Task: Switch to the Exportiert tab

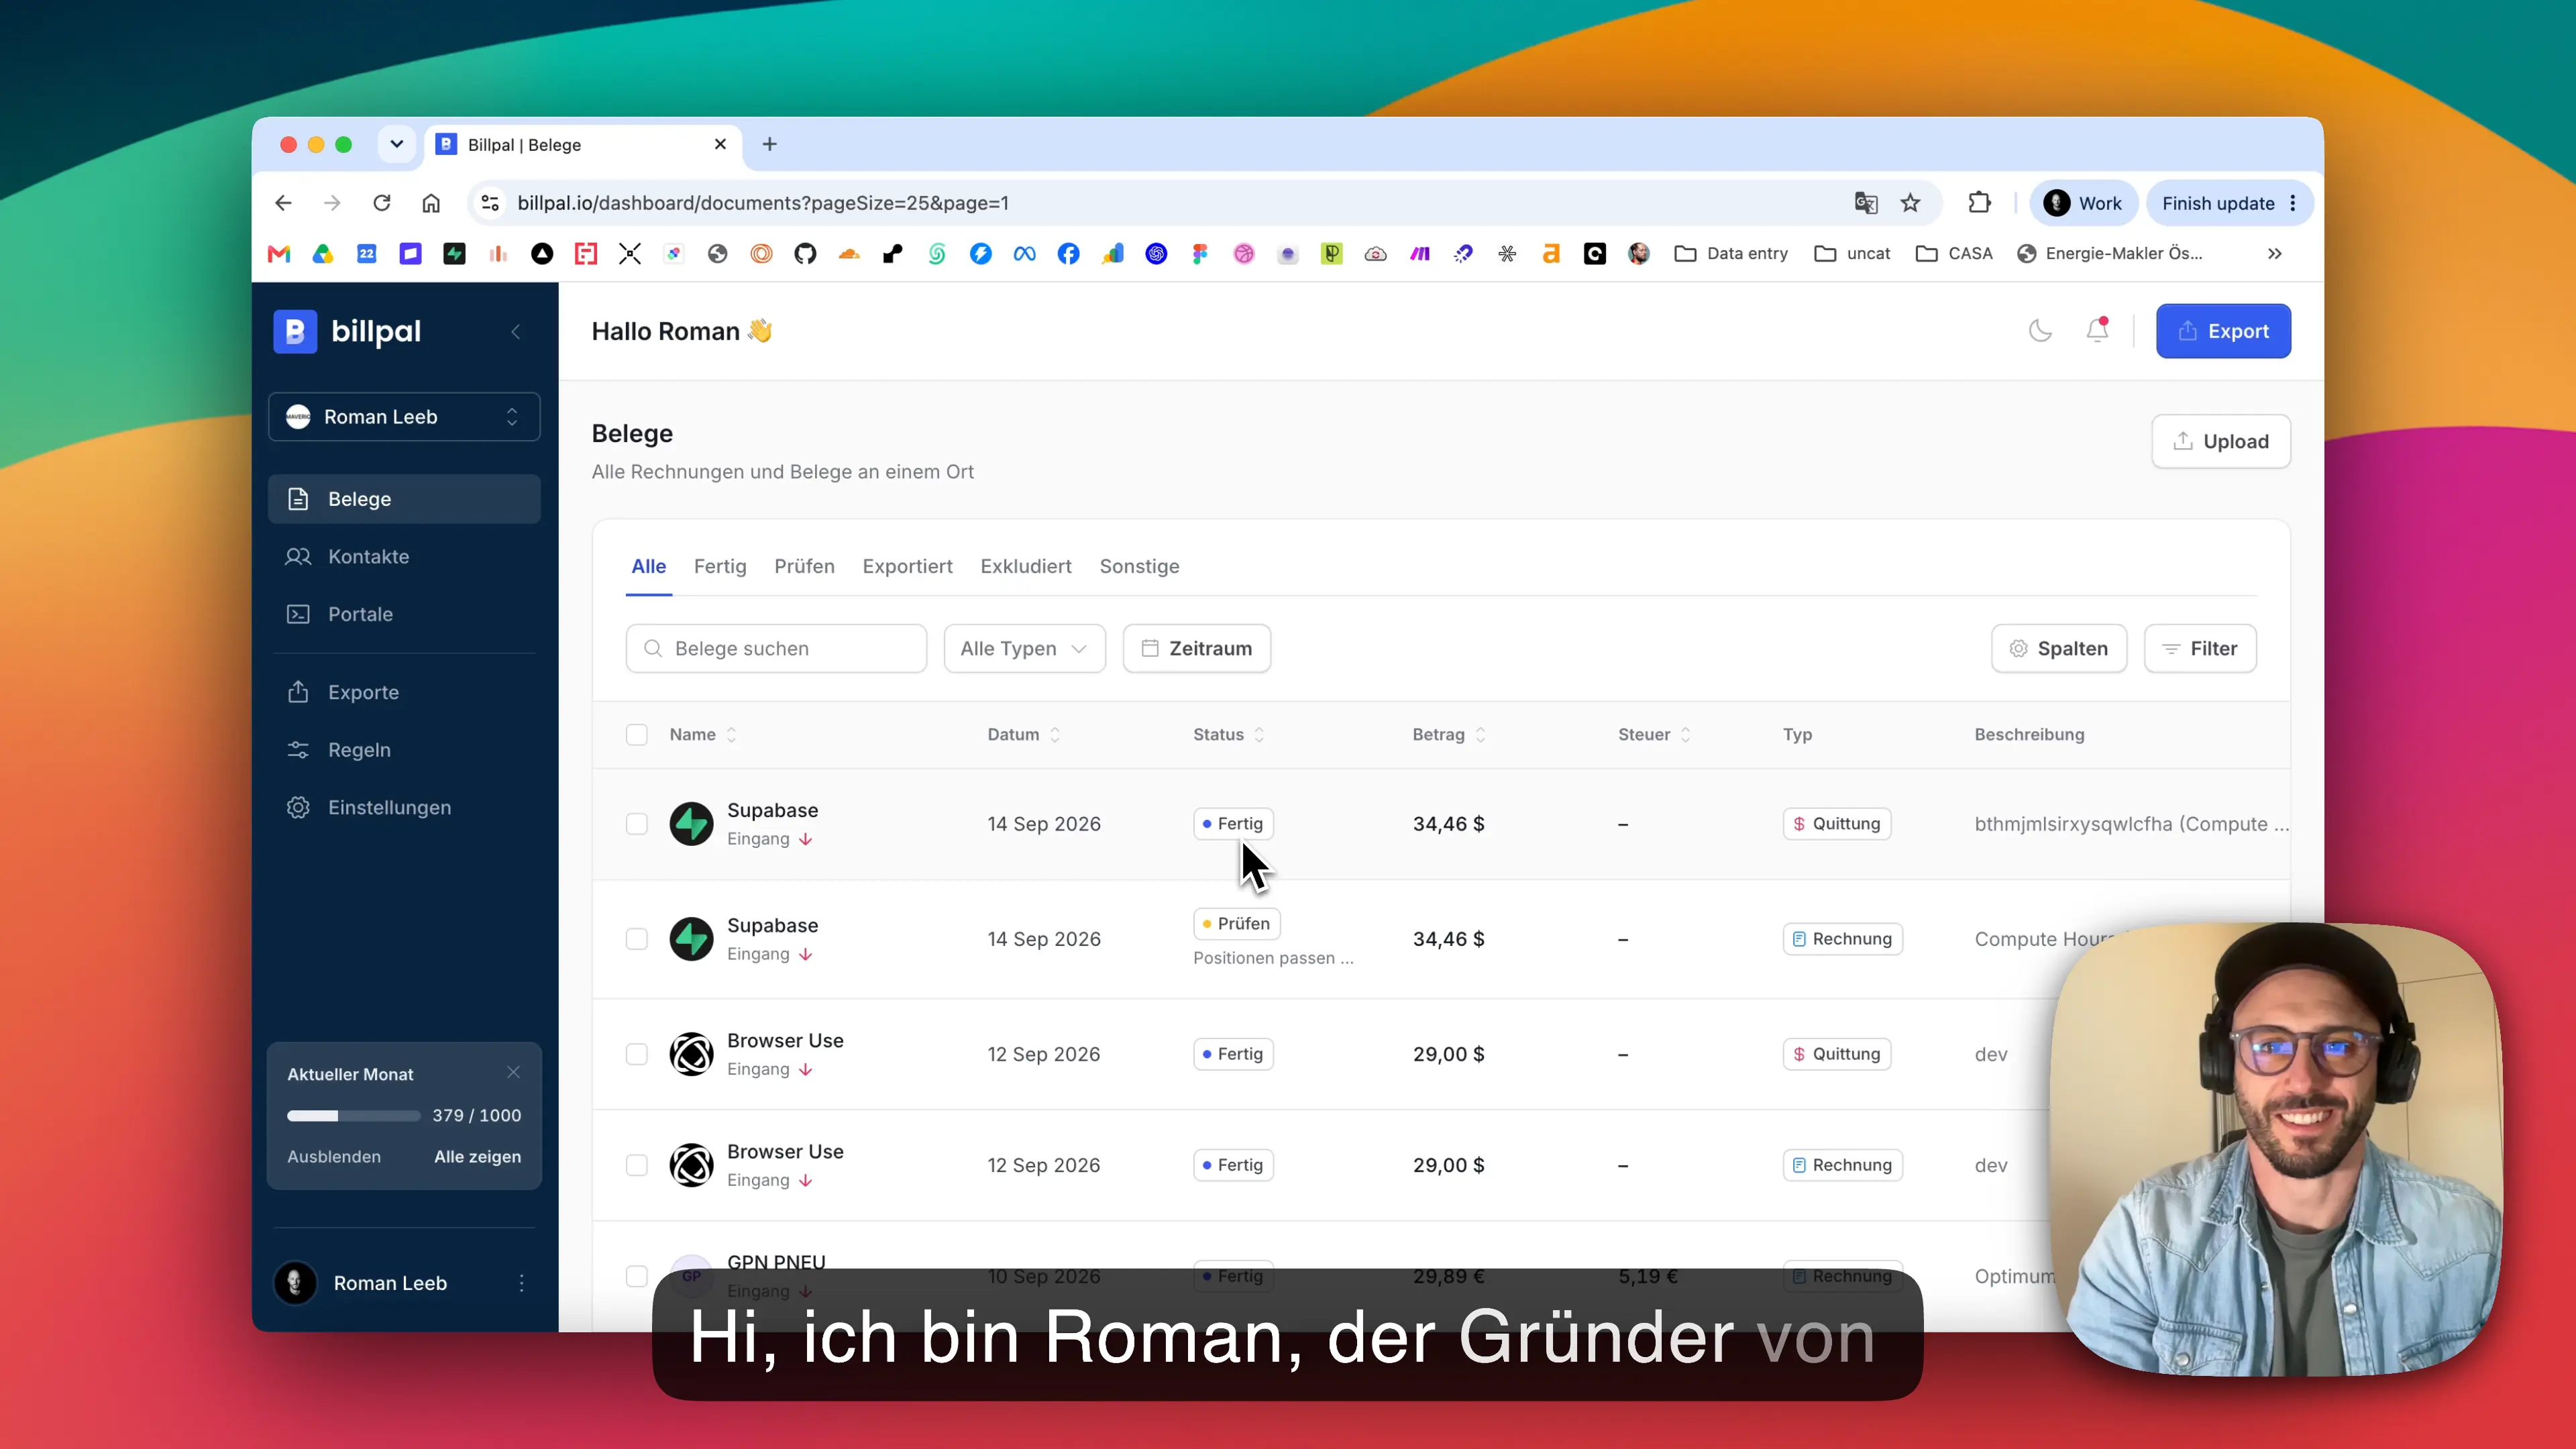Action: coord(907,566)
